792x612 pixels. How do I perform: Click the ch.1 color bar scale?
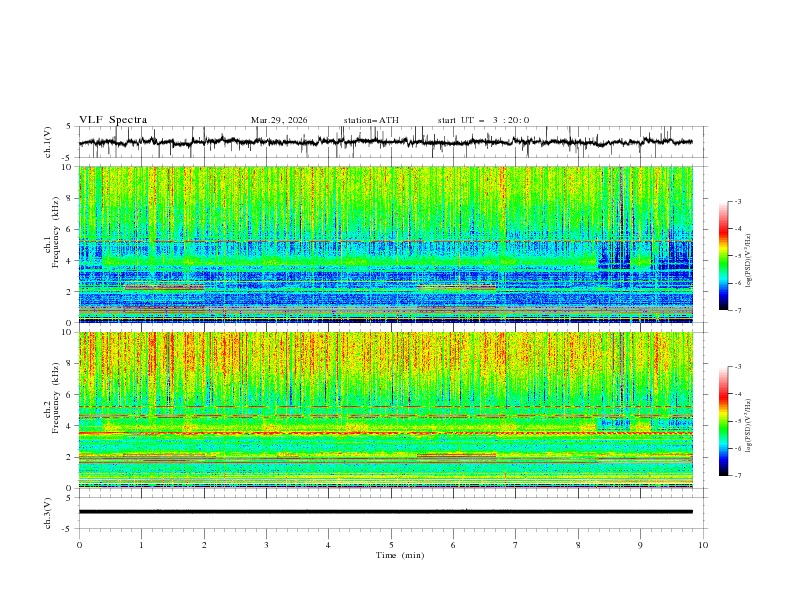click(x=723, y=256)
